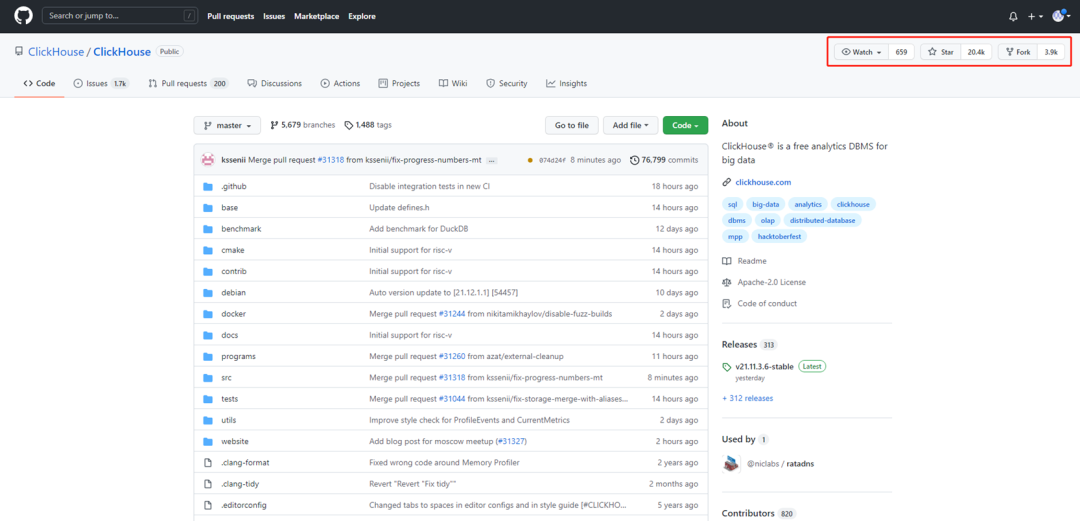Open the utils folder

[229, 420]
